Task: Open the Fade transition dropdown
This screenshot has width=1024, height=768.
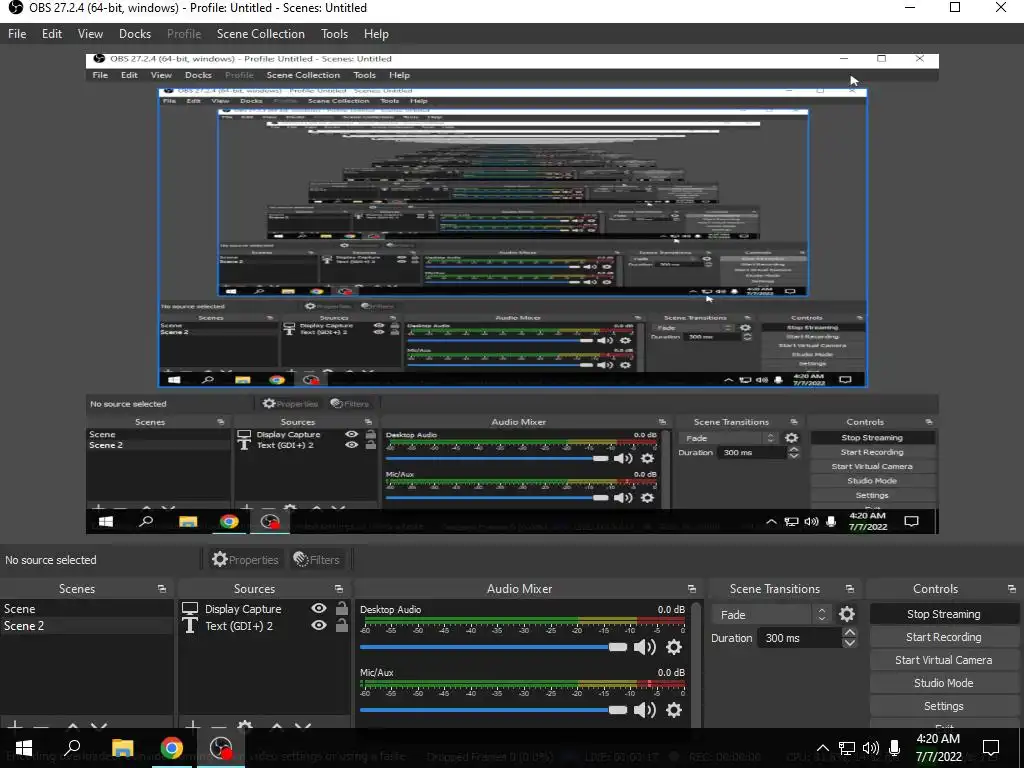Action: [x=773, y=615]
